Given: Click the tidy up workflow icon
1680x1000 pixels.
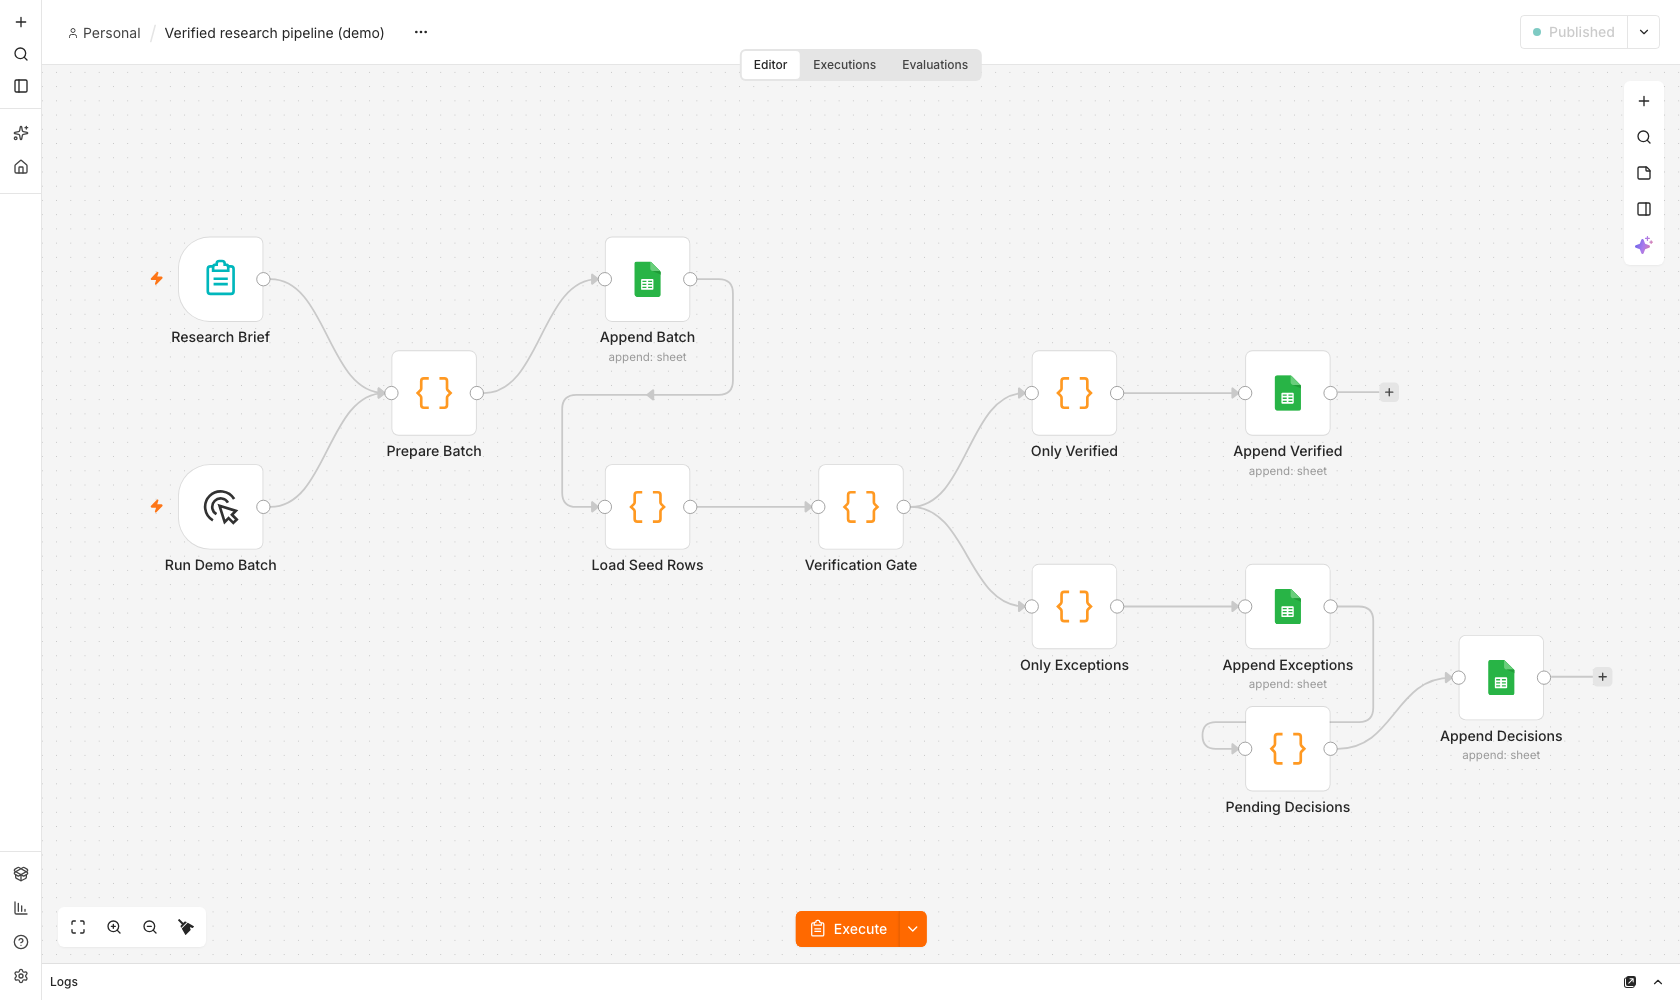Looking at the screenshot, I should point(186,927).
